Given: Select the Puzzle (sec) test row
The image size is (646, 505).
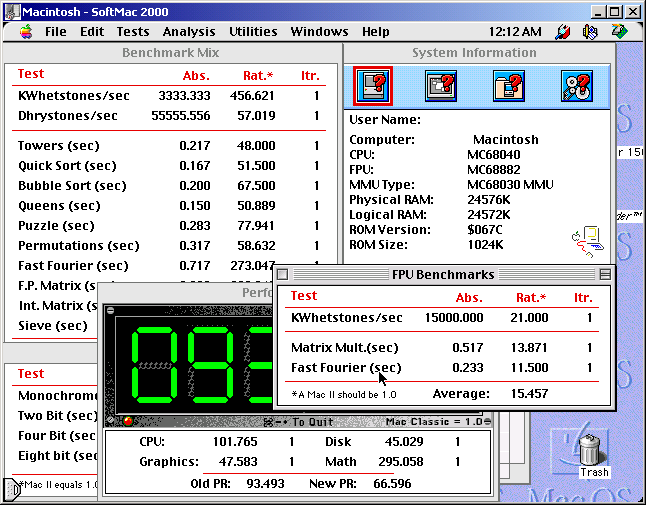Looking at the screenshot, I should point(169,226).
